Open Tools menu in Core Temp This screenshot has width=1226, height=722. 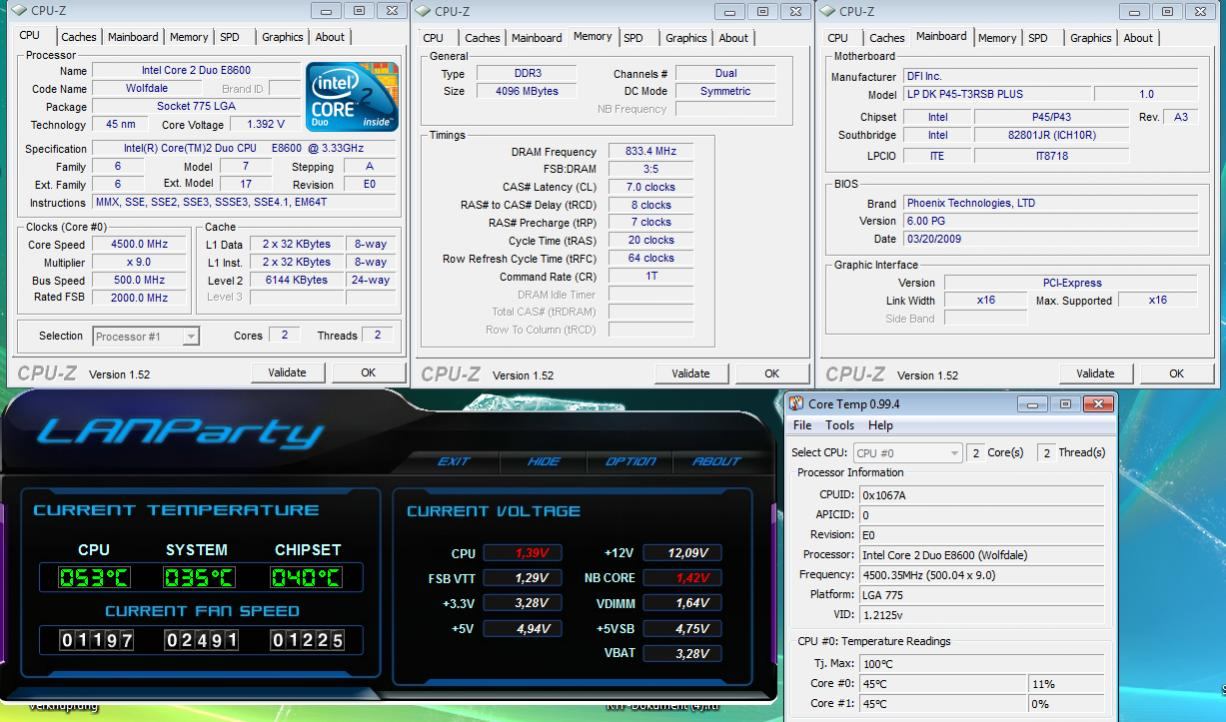(840, 425)
